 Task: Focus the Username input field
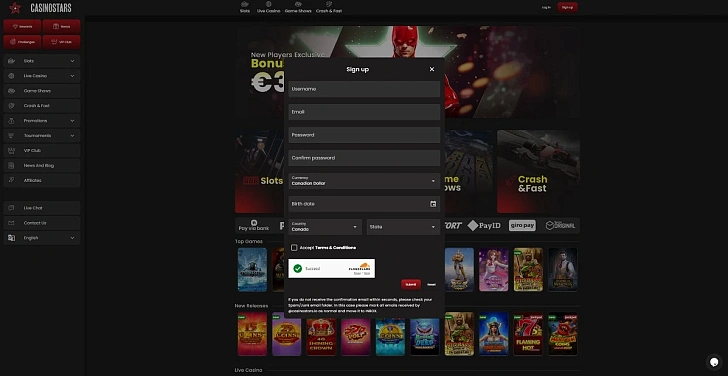tap(364, 89)
